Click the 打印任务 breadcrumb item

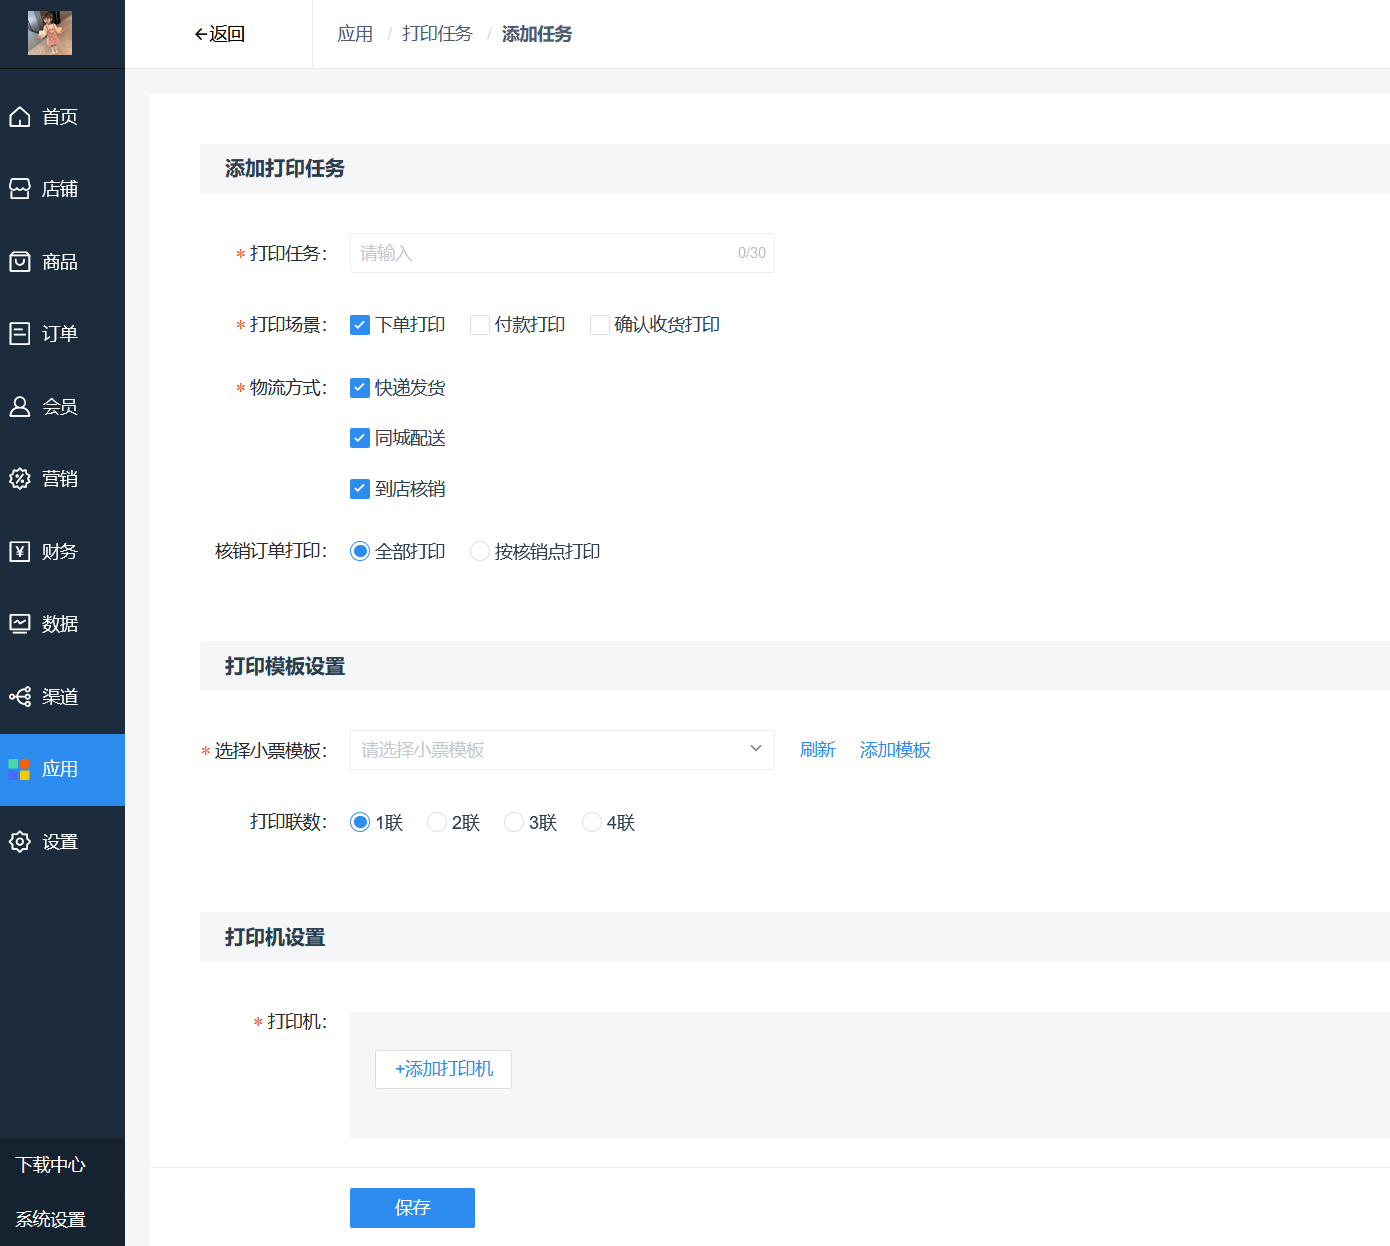coord(437,34)
